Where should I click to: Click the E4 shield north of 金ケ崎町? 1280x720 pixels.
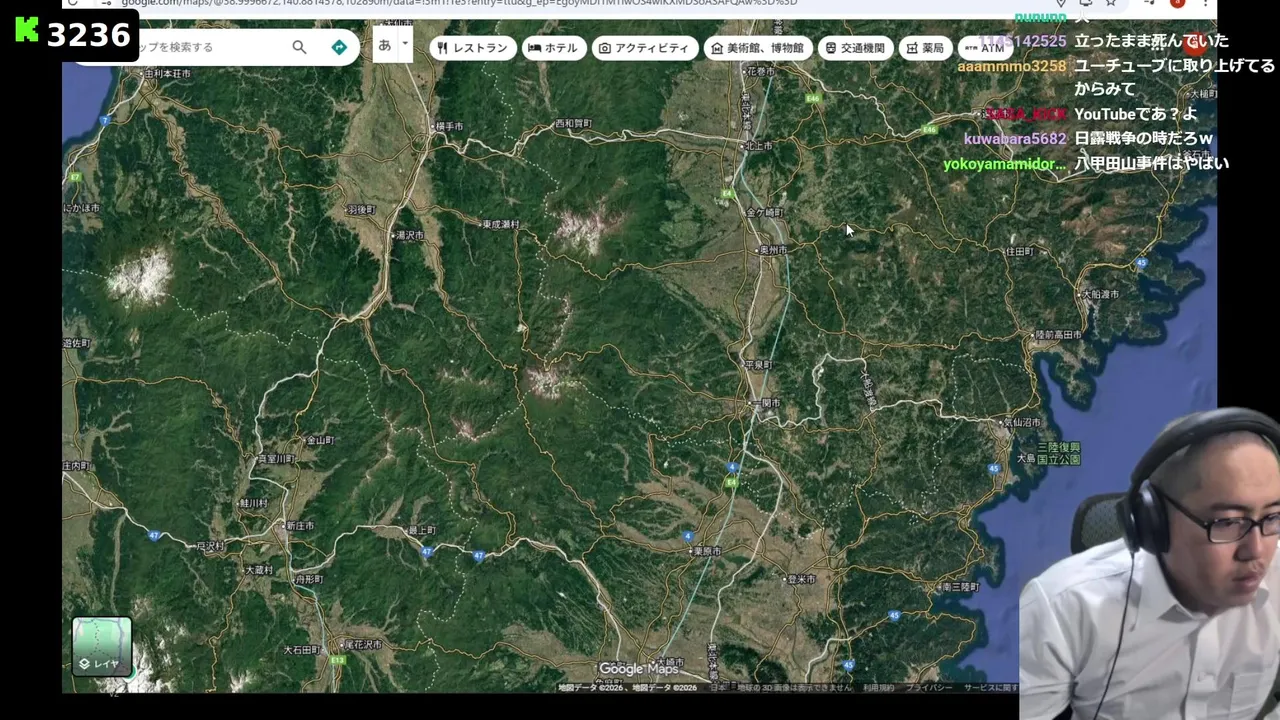[728, 193]
